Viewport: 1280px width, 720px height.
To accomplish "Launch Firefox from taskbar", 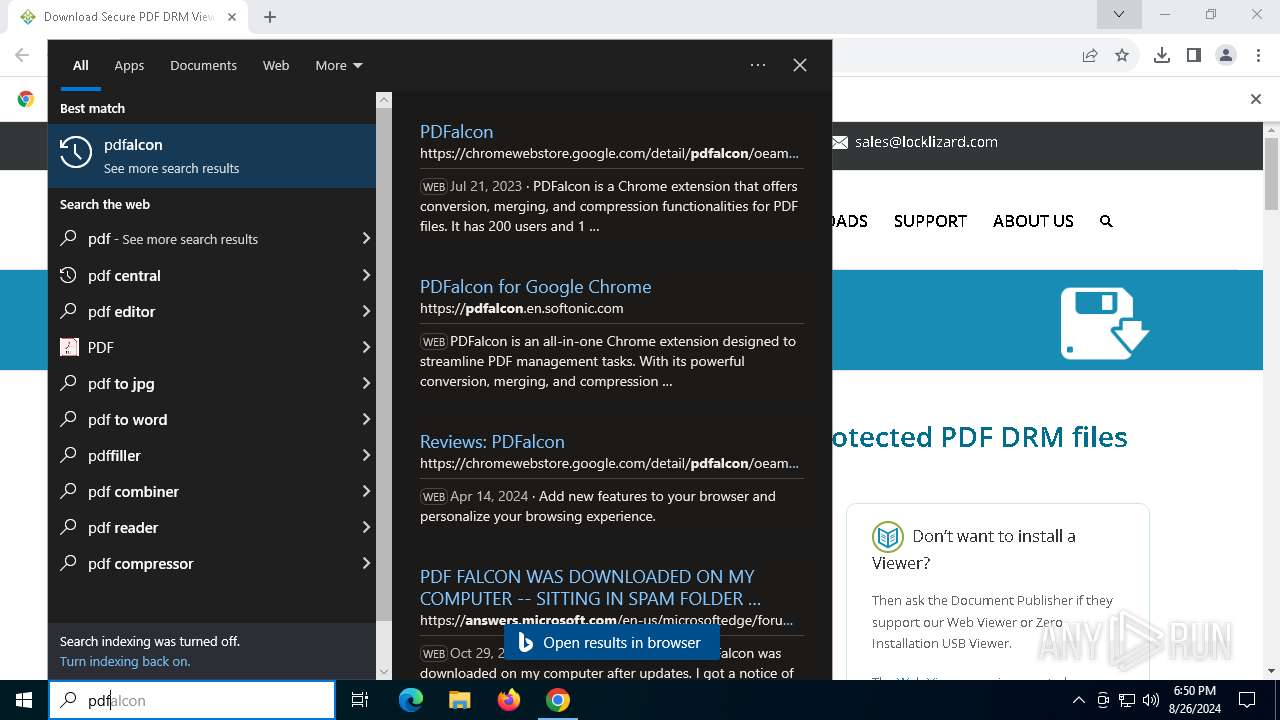I will 509,700.
